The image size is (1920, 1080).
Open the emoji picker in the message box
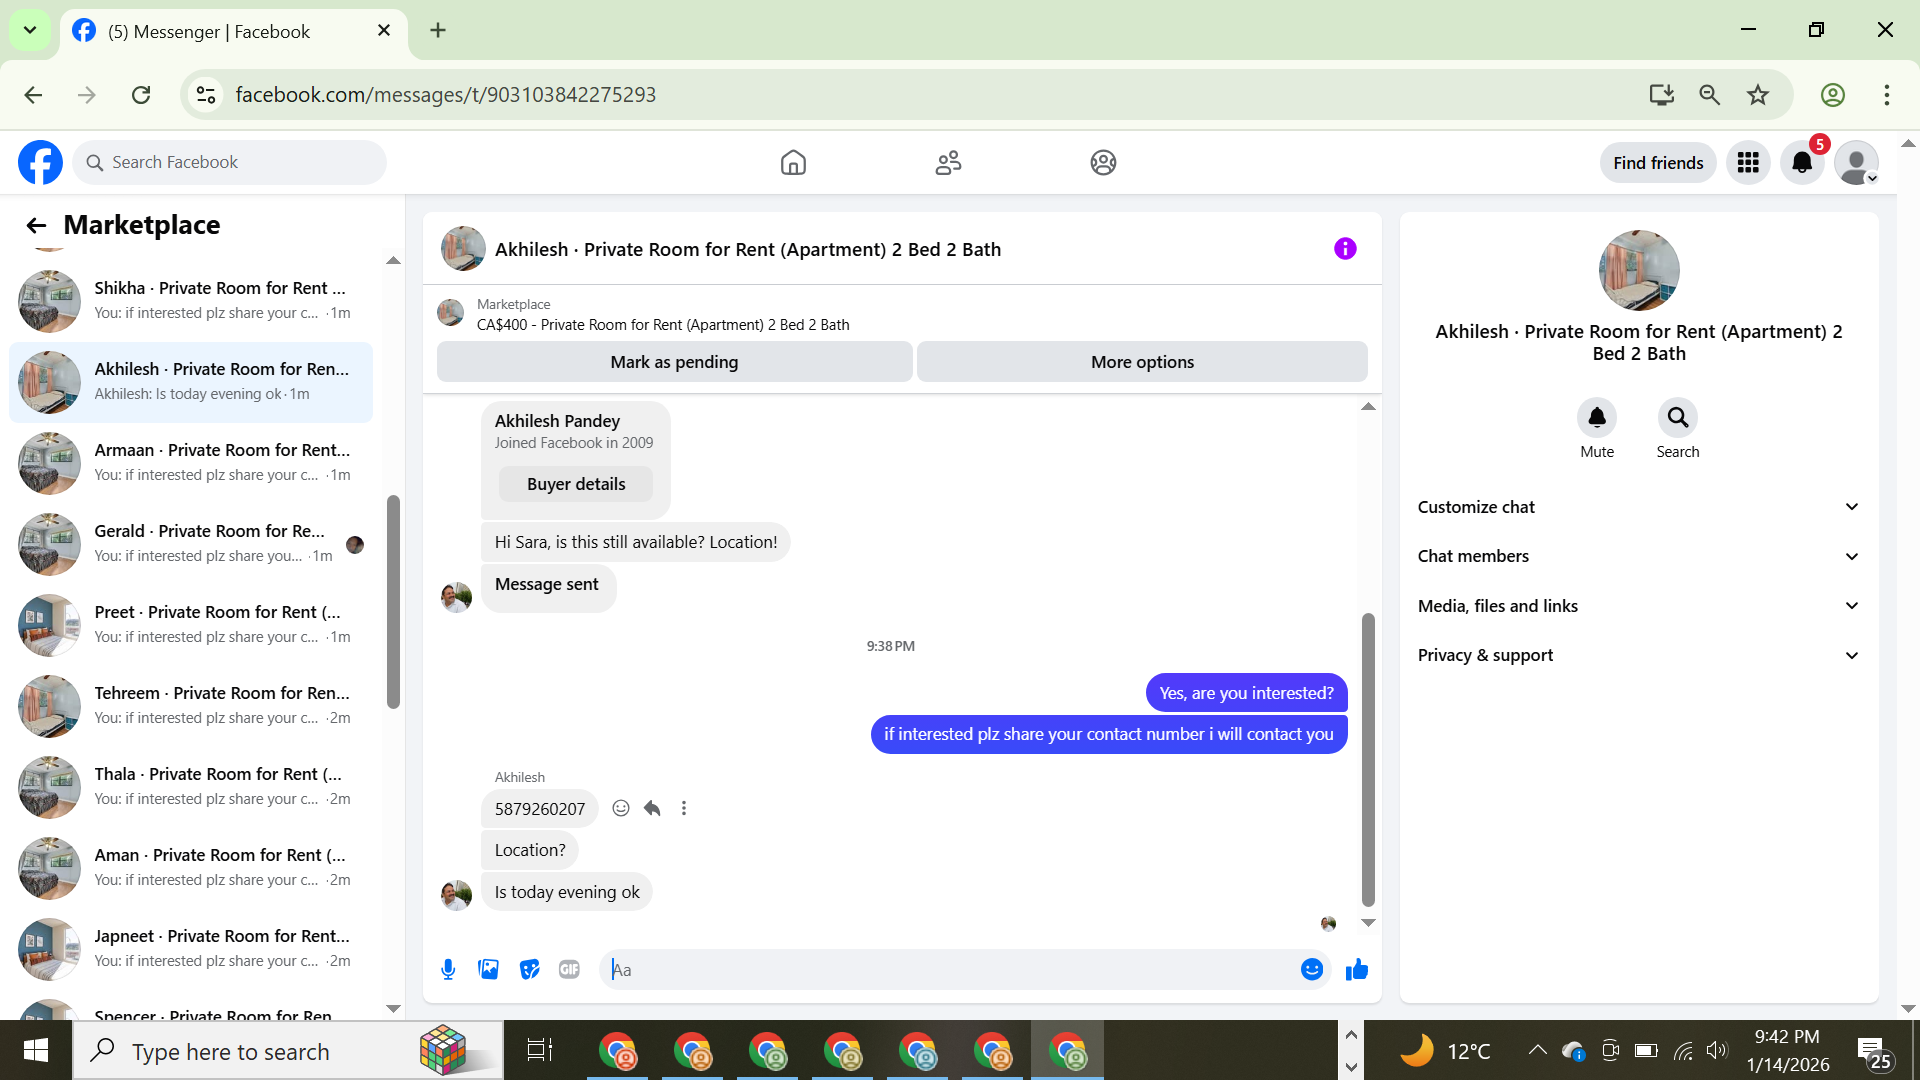pyautogui.click(x=1311, y=969)
